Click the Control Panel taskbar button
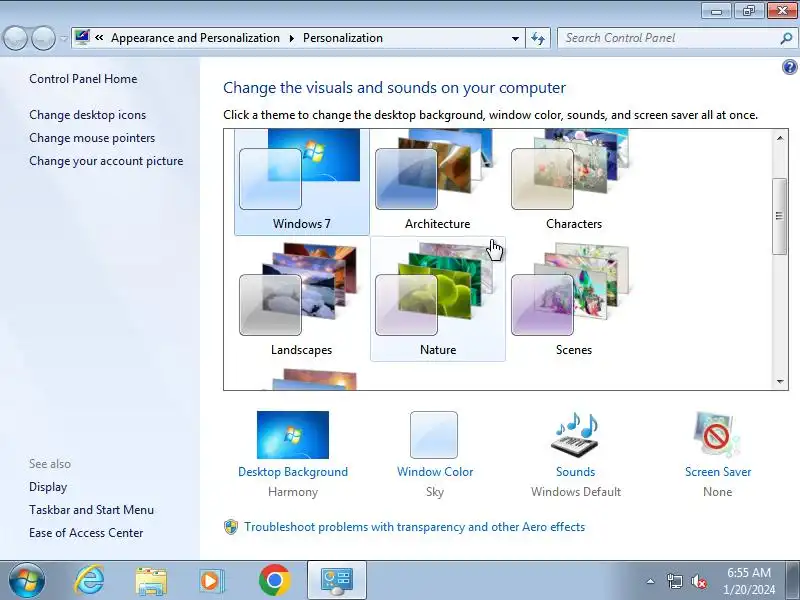 337,581
